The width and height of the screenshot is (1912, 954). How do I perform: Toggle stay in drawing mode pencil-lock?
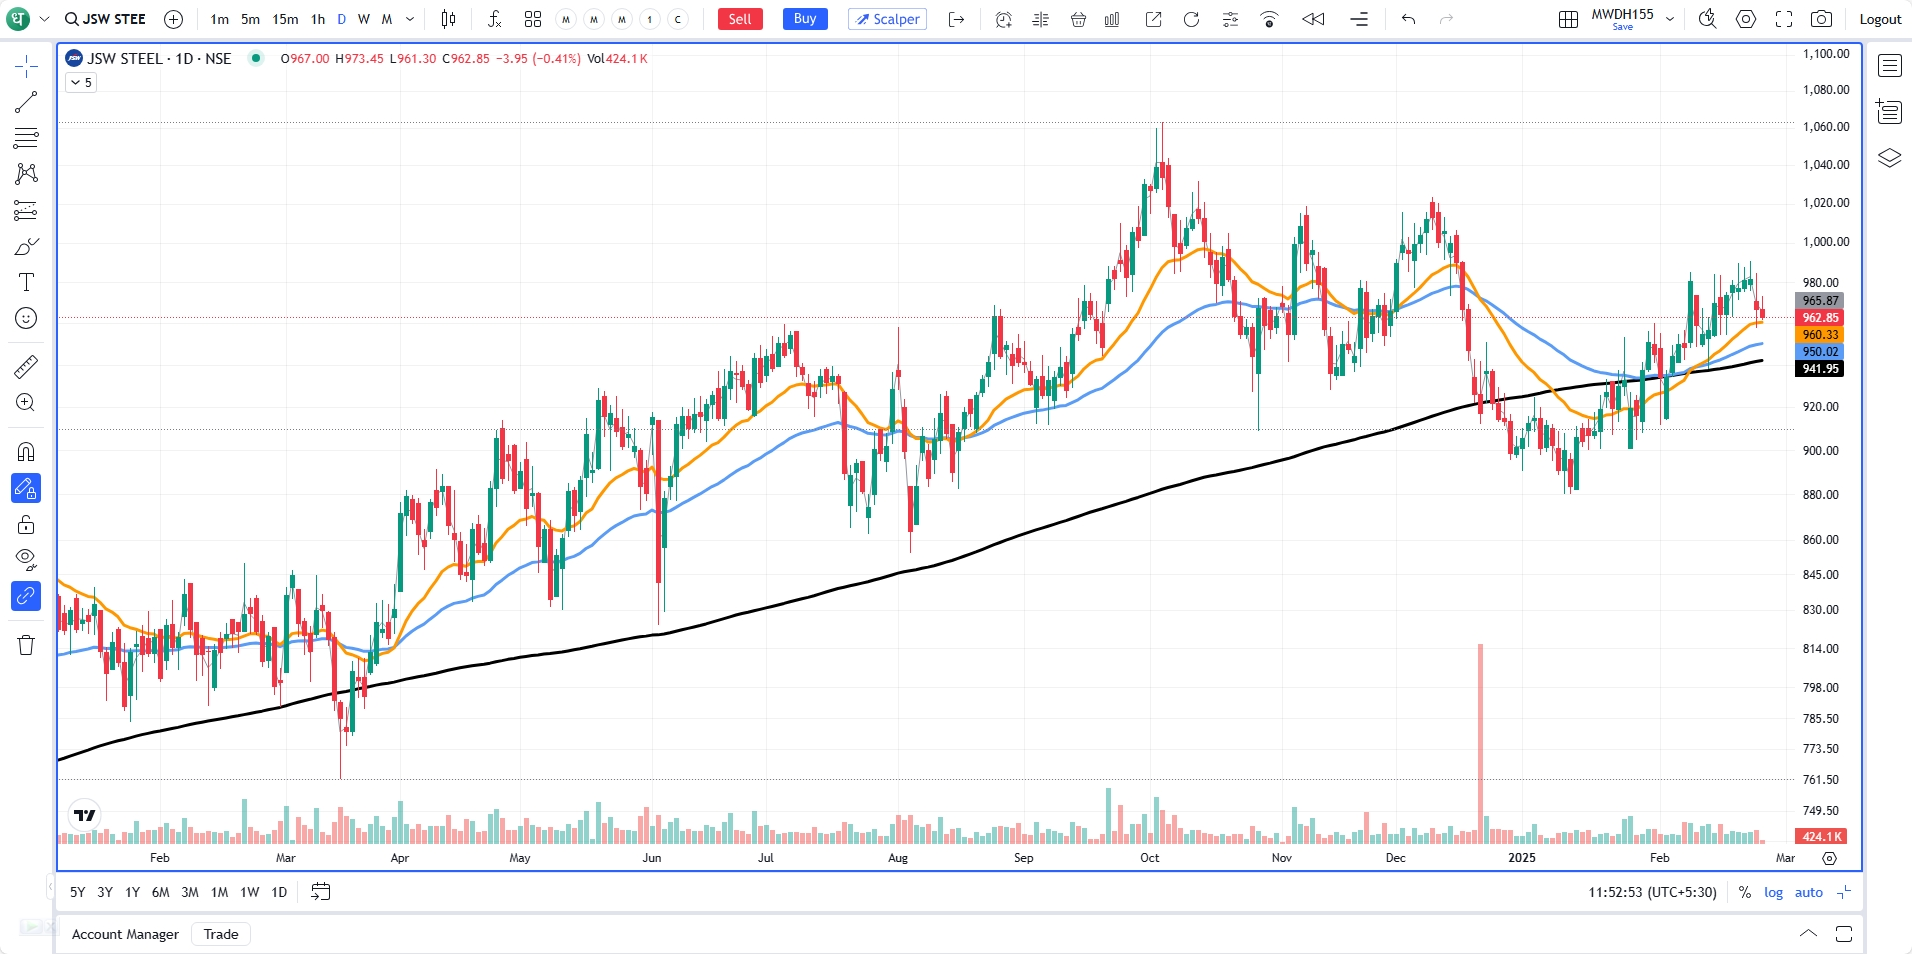click(x=26, y=488)
